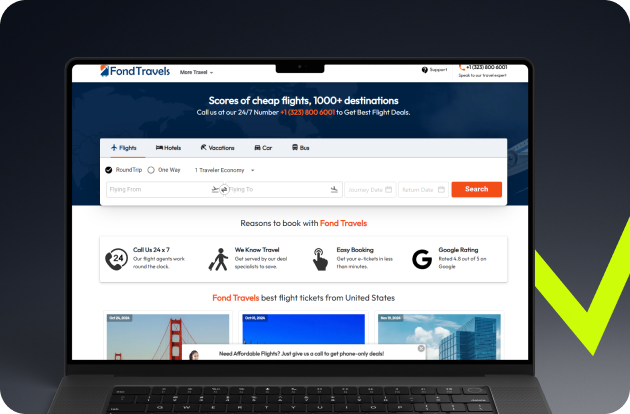Expand the More Travel dropdown
This screenshot has width=630, height=414.
coord(197,72)
